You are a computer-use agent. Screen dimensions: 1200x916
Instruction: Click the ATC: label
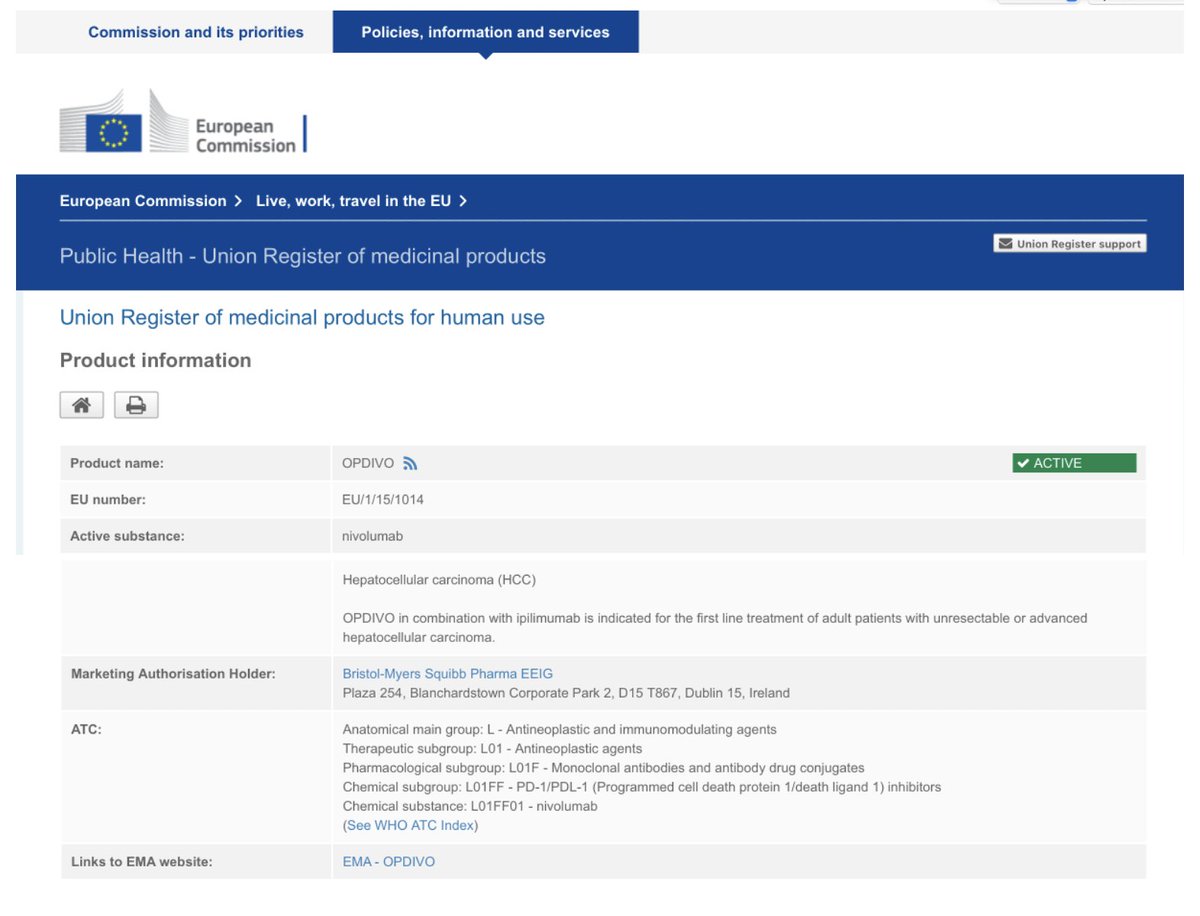point(86,729)
